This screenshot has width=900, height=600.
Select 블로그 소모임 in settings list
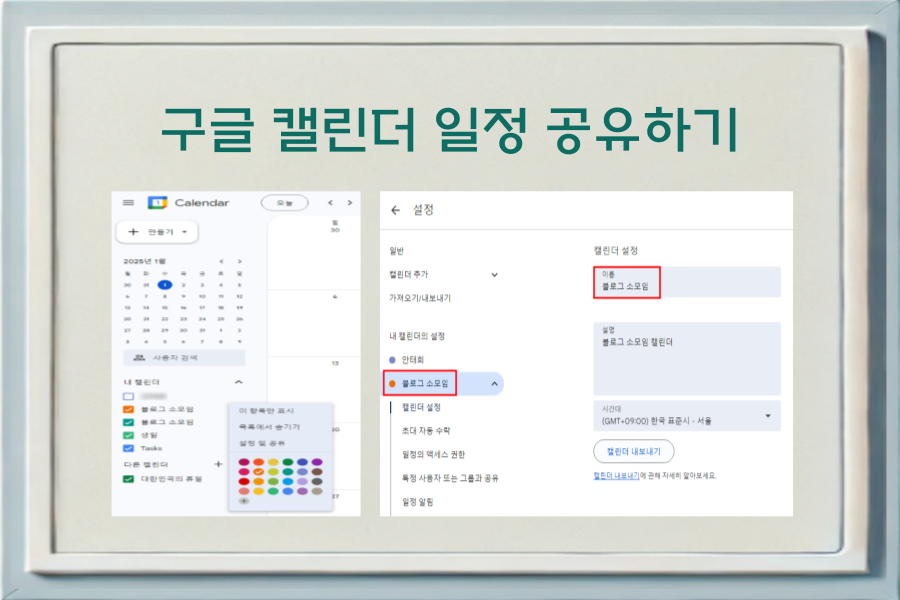[425, 384]
